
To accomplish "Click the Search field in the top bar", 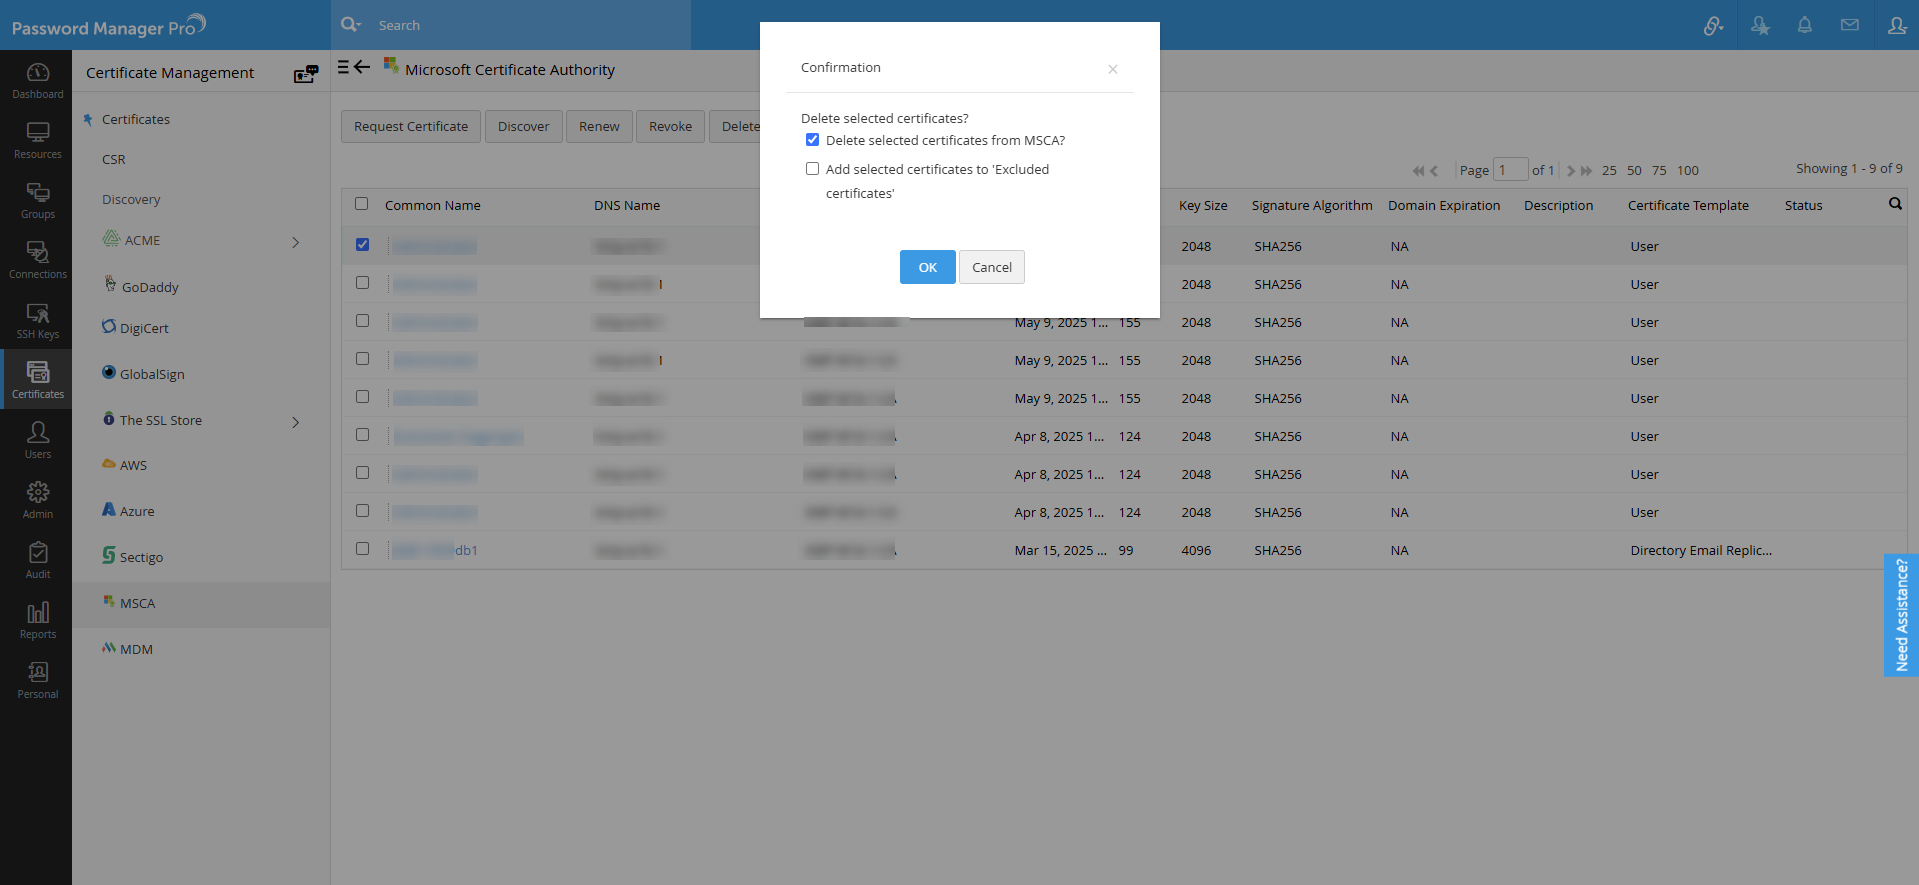I will coord(530,25).
